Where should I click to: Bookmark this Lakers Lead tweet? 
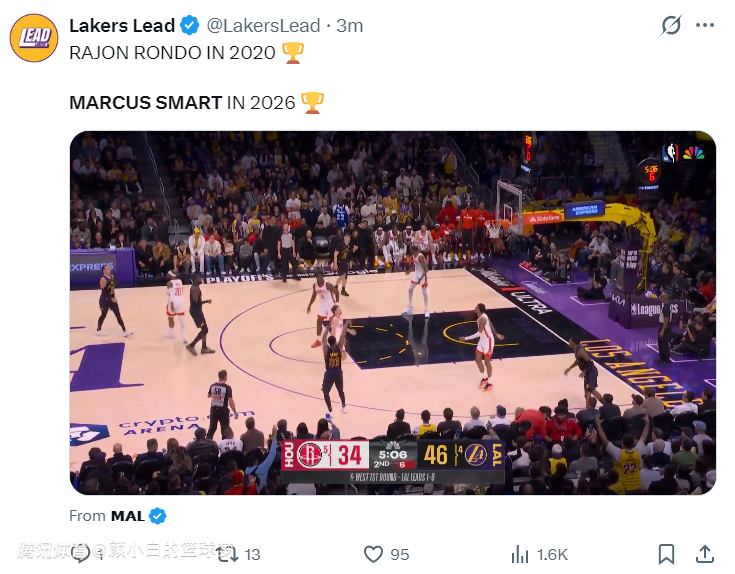coord(667,554)
